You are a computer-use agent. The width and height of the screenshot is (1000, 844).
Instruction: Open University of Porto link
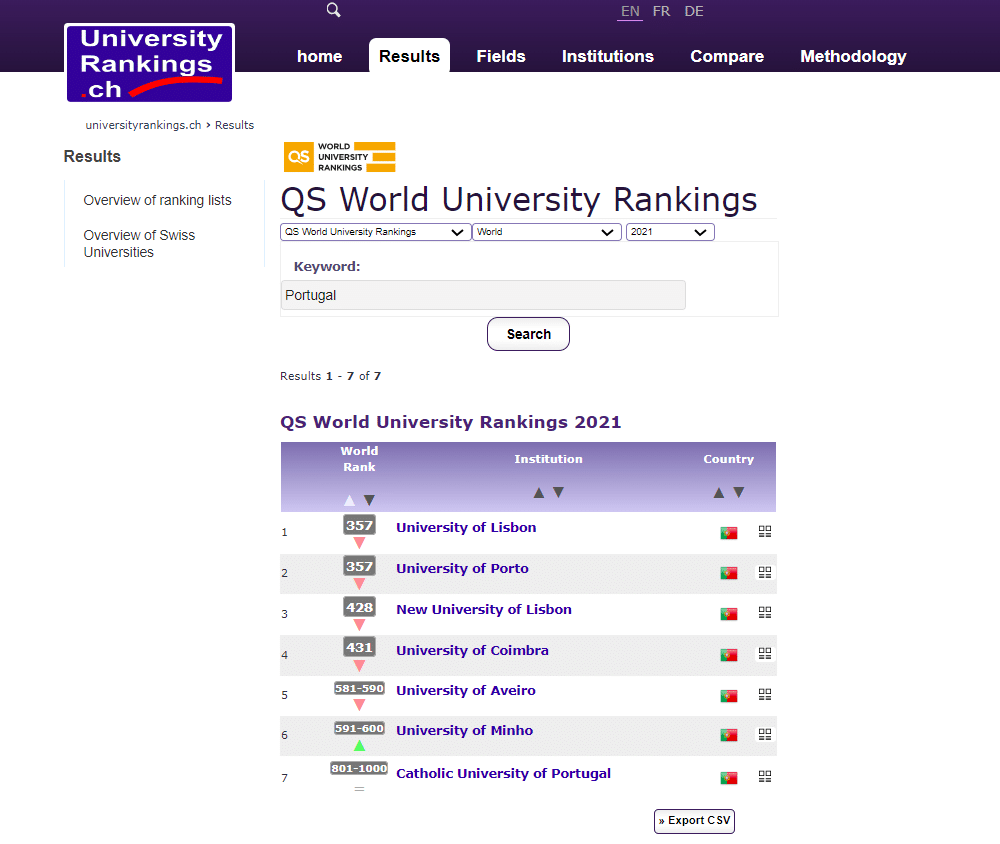462,568
